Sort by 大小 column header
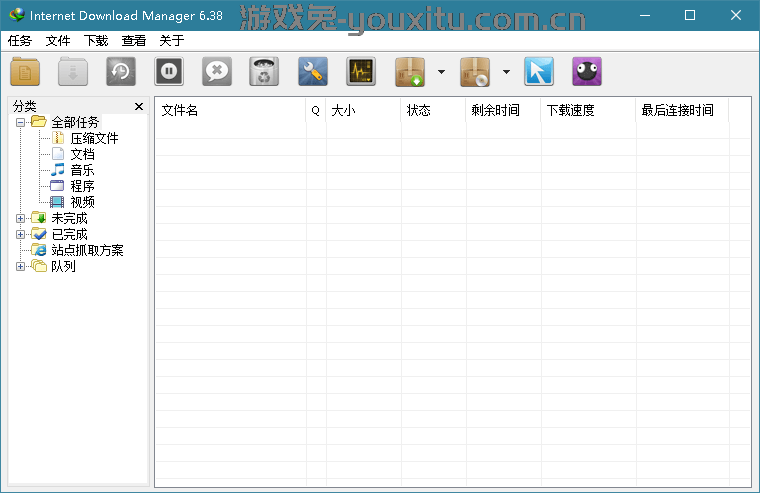 364,110
